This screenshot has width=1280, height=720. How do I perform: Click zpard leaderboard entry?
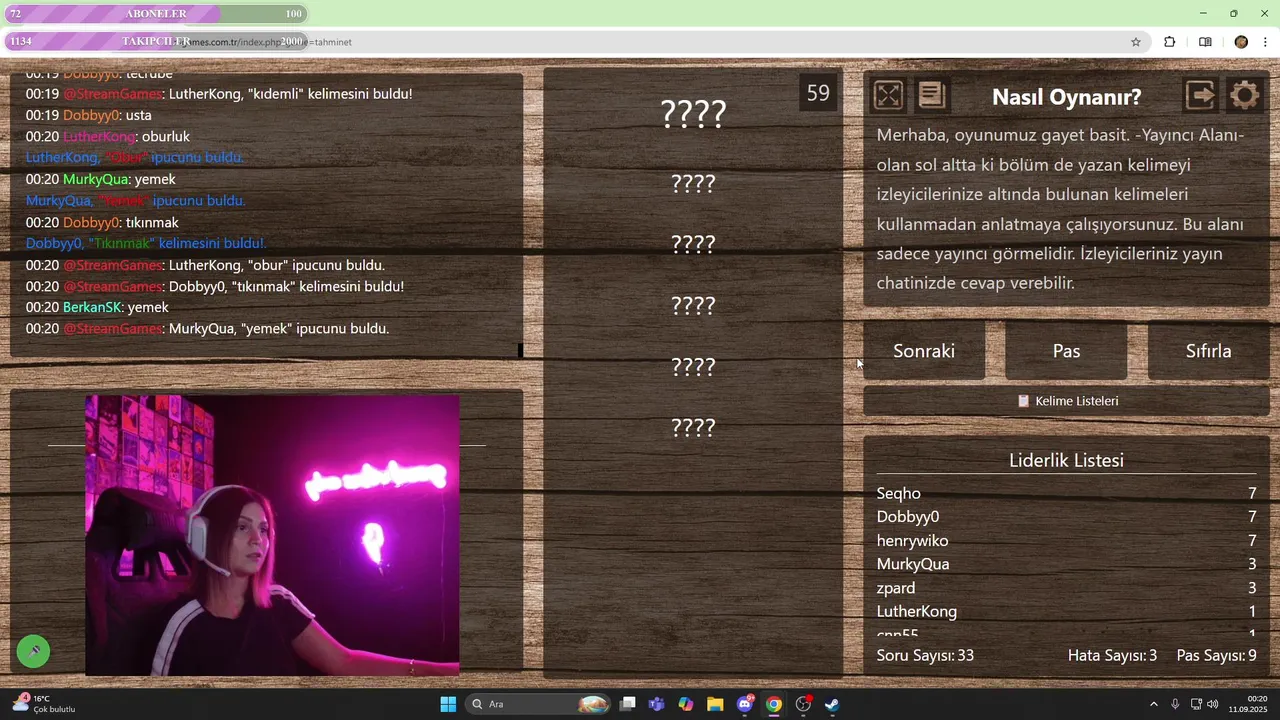point(896,588)
